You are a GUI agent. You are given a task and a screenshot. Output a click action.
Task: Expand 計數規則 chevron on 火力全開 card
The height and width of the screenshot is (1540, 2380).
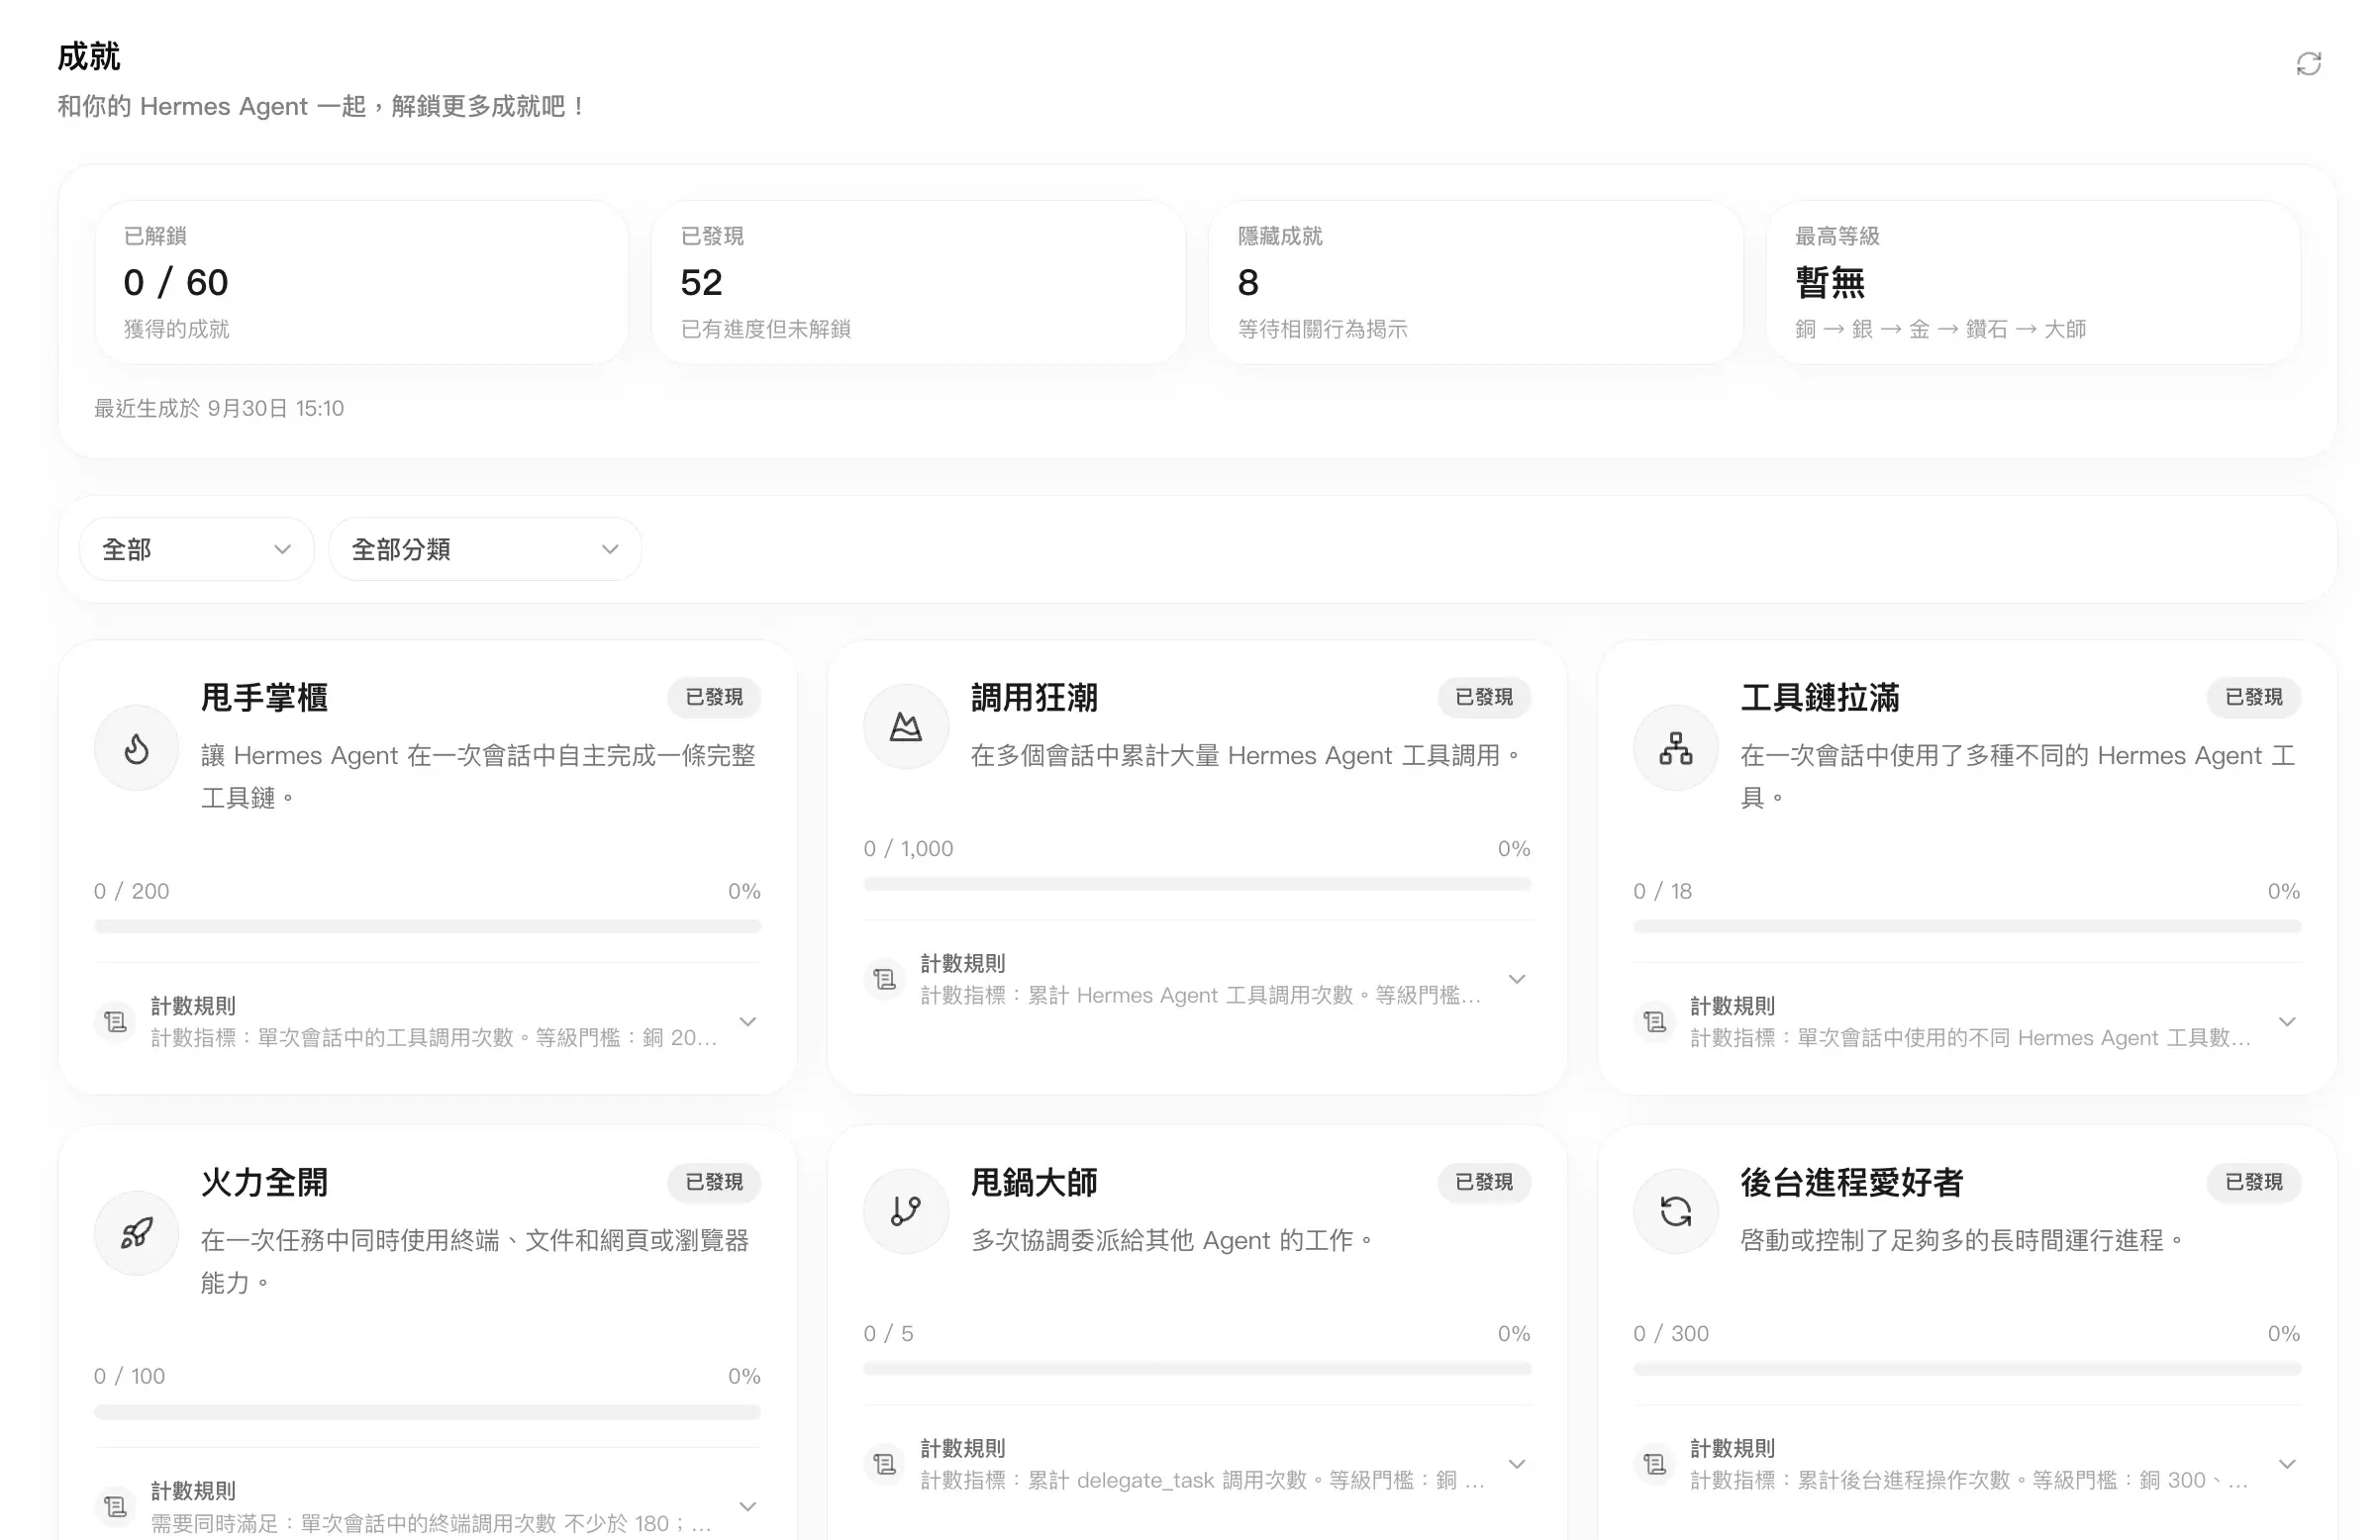coord(748,1506)
